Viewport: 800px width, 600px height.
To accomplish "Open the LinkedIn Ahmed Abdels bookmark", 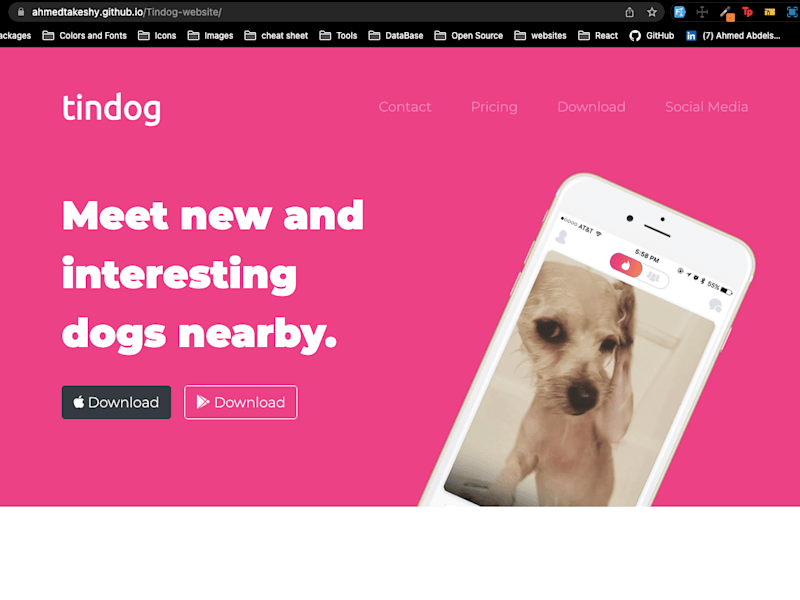I will (733, 36).
